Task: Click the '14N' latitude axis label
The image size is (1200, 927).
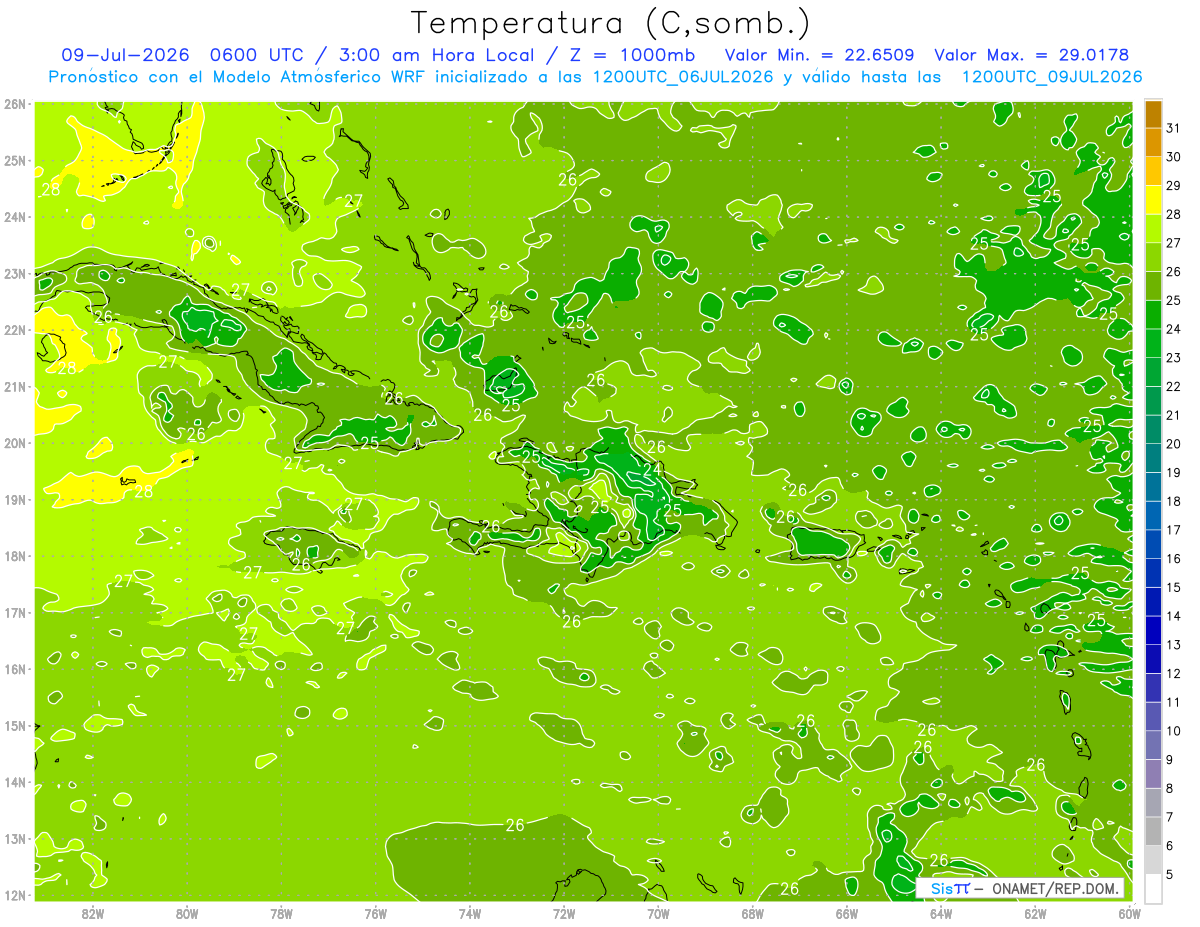Action: (15, 782)
